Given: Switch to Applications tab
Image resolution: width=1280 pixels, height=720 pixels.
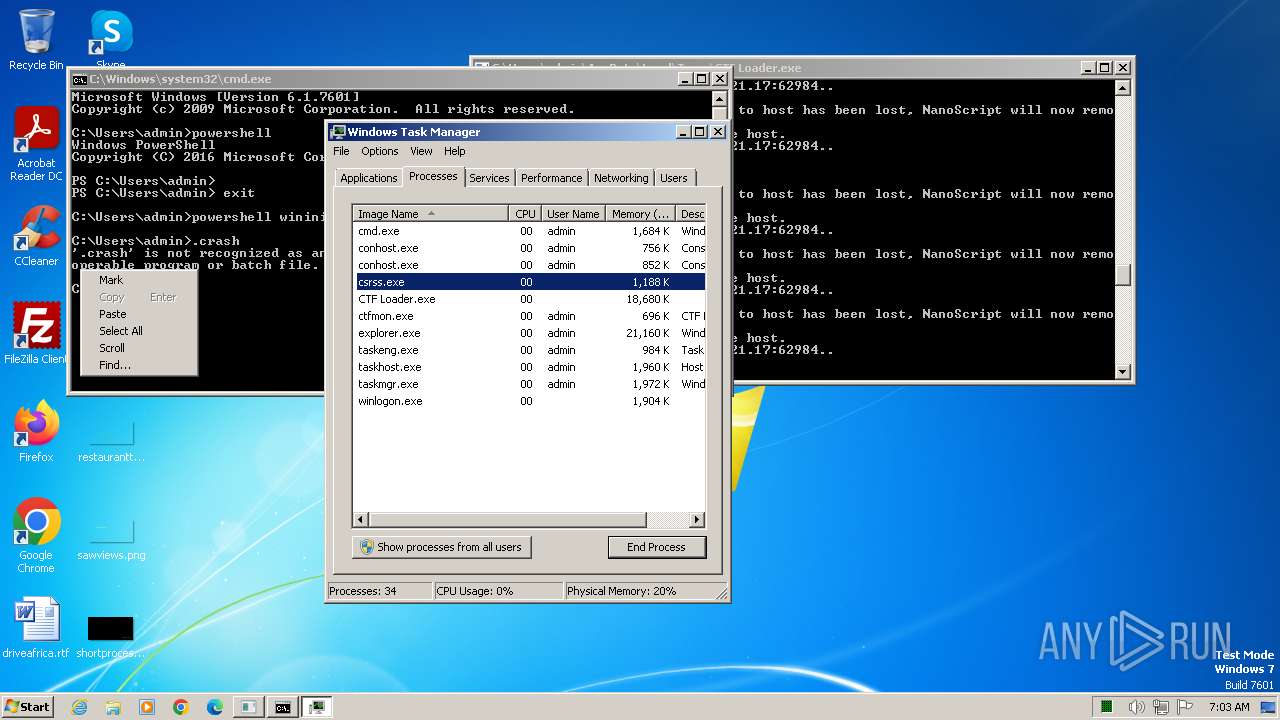Looking at the screenshot, I should pos(369,178).
